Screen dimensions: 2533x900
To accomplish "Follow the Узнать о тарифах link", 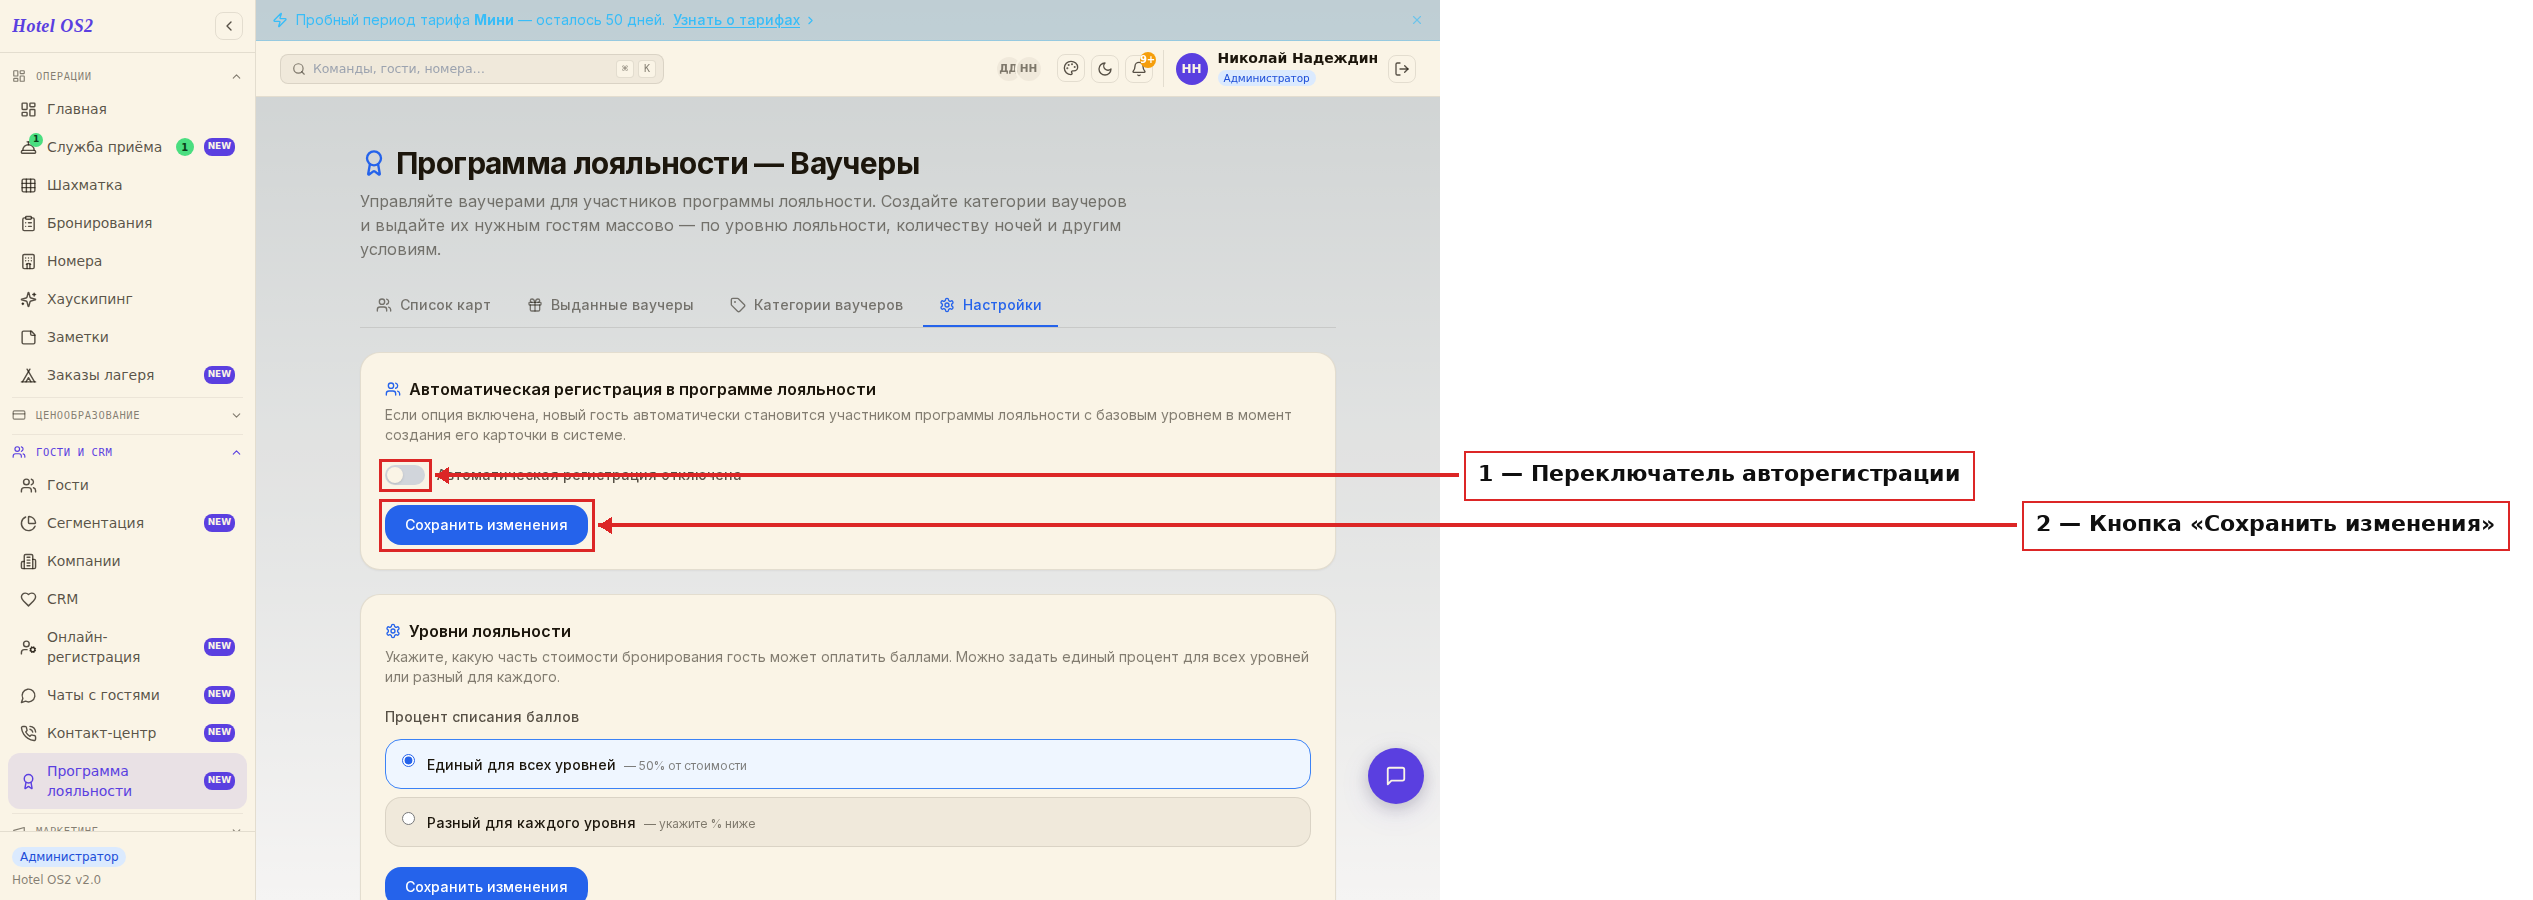I will (736, 20).
